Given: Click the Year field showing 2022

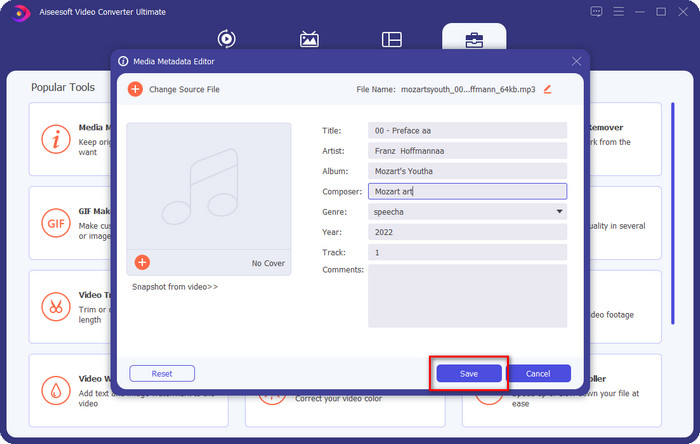Looking at the screenshot, I should pos(467,232).
